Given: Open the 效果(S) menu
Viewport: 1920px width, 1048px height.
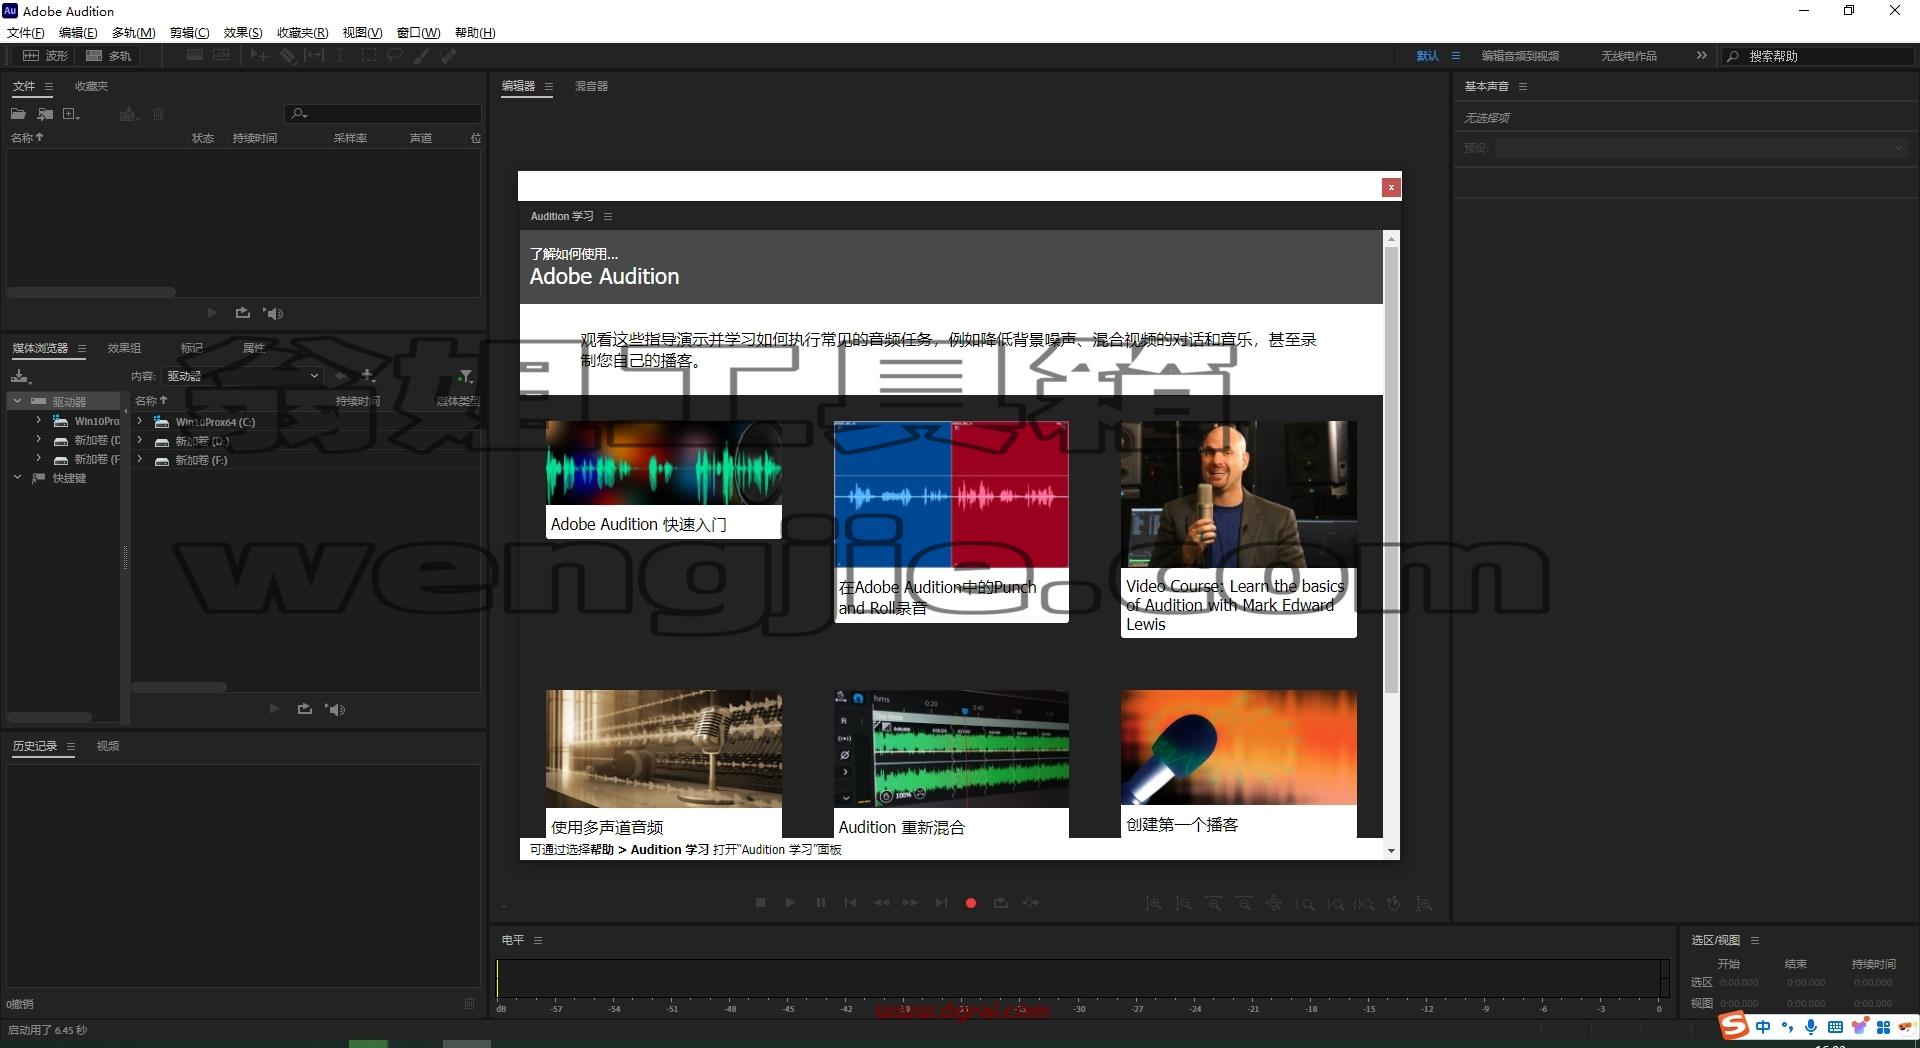Looking at the screenshot, I should [x=243, y=32].
